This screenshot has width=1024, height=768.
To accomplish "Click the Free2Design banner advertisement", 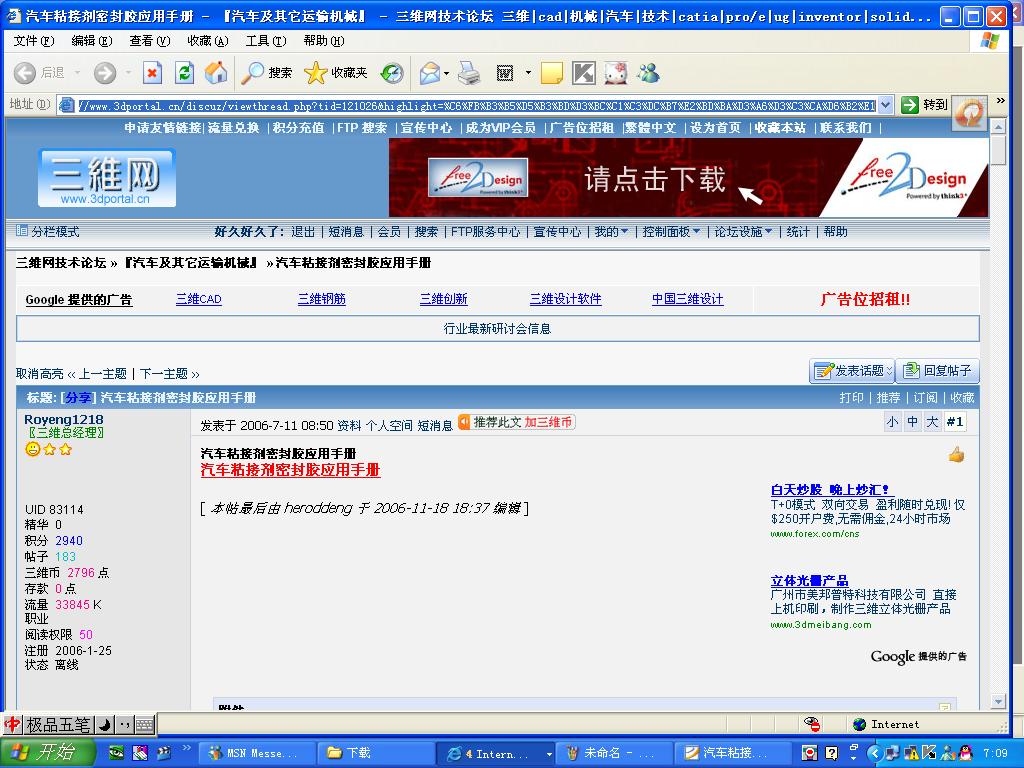I will click(x=688, y=177).
